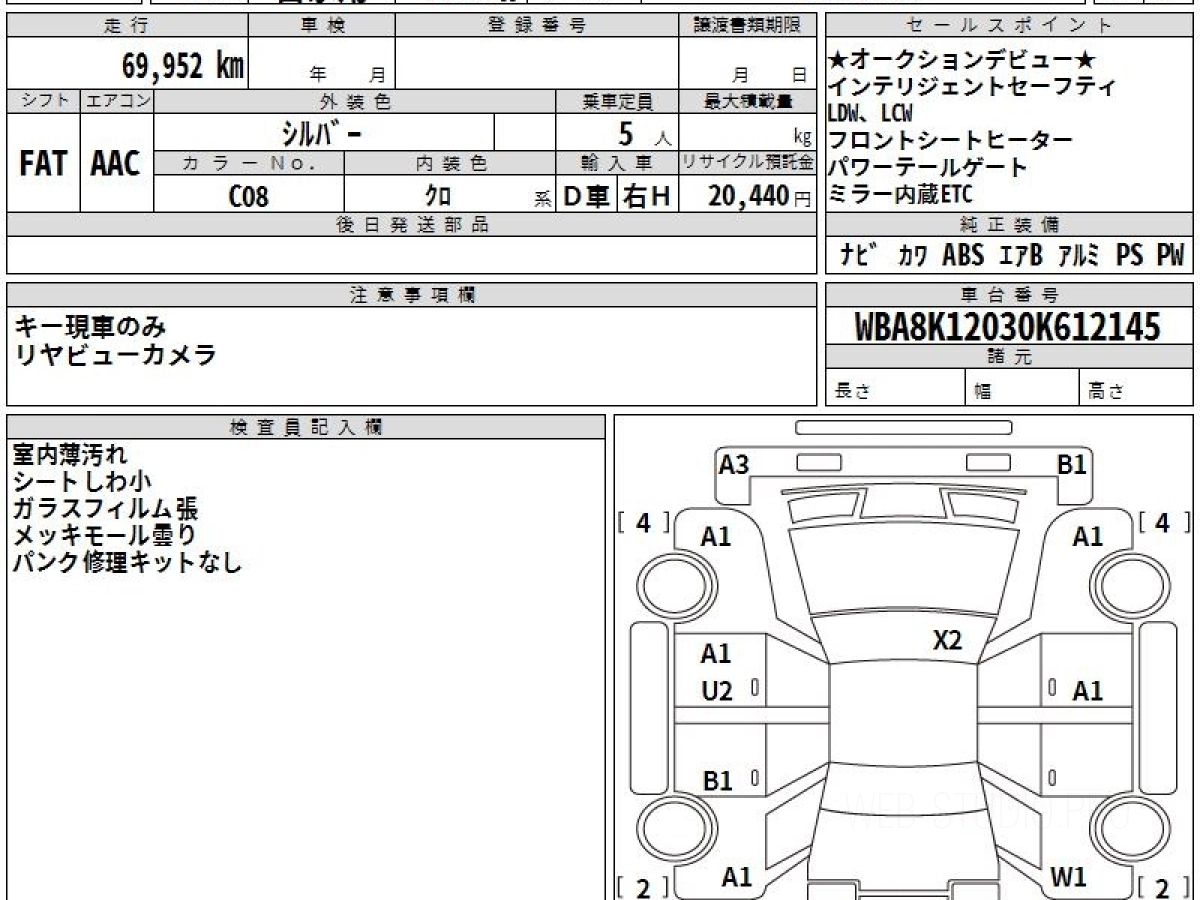Viewport: 1200px width, 900px height.
Task: Click the "アルミ" equipment entry
Action: click(x=1080, y=255)
